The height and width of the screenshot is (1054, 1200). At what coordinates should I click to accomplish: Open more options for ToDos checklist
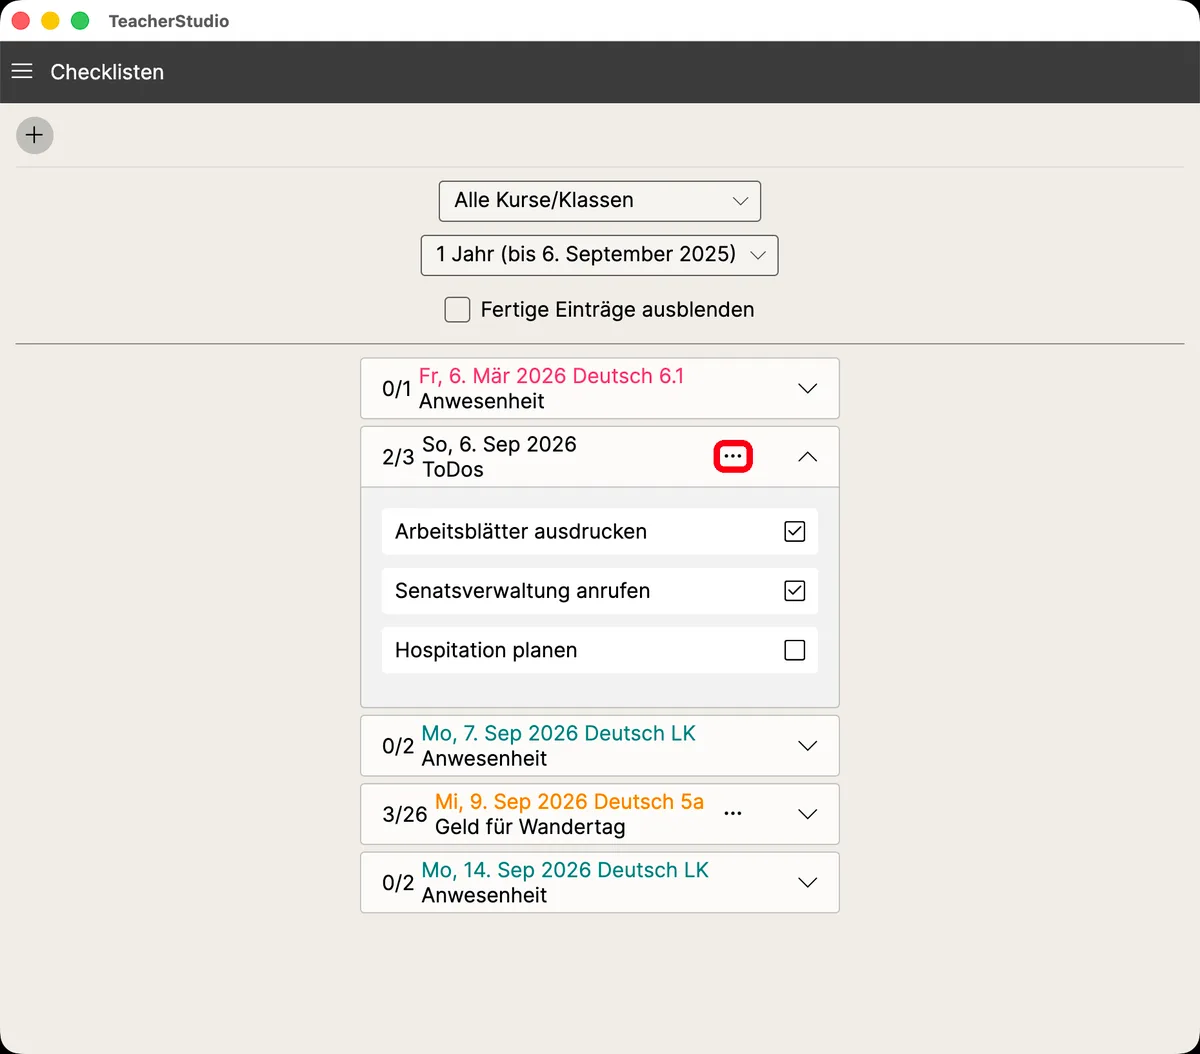click(733, 457)
